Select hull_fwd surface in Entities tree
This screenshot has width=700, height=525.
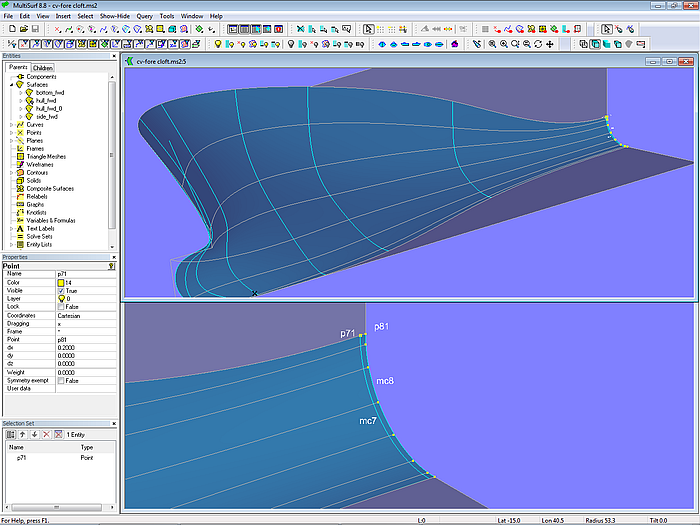point(48,100)
